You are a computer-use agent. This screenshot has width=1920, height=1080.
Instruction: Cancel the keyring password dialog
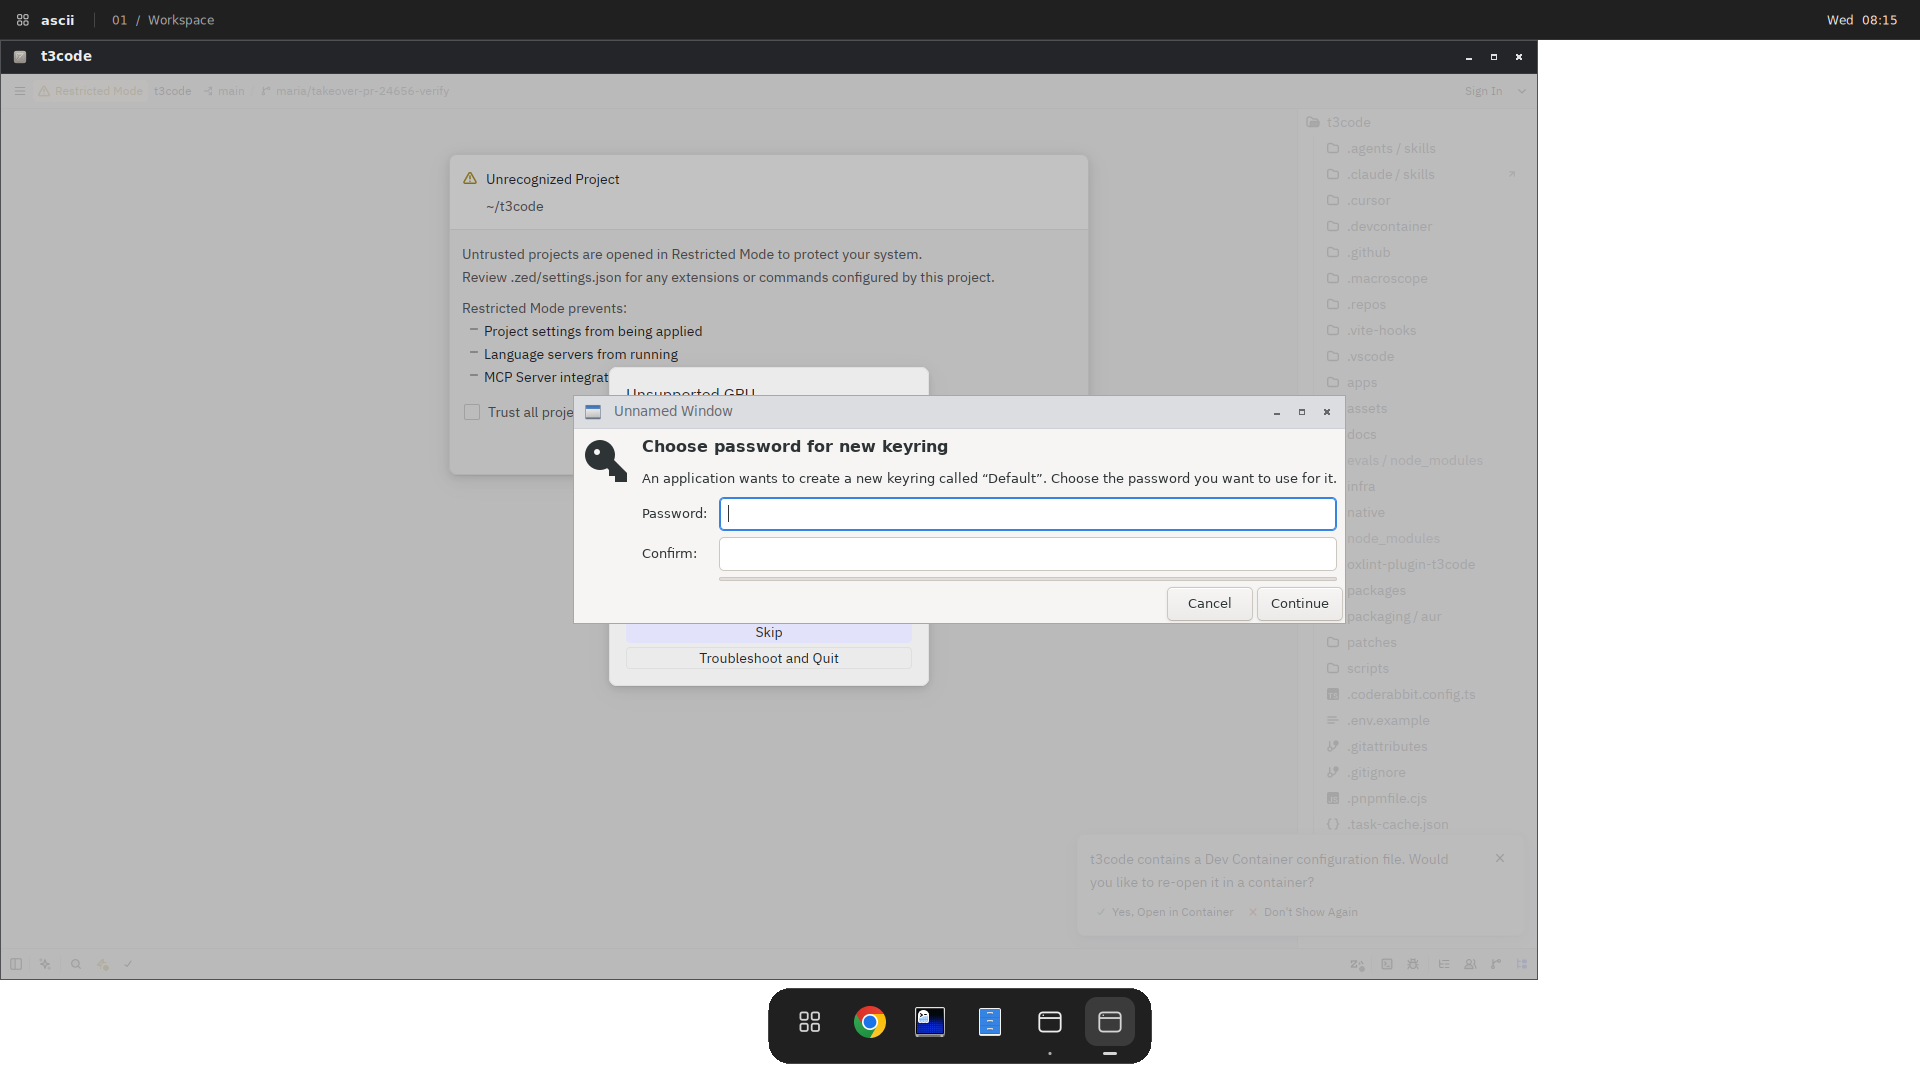(x=1209, y=604)
